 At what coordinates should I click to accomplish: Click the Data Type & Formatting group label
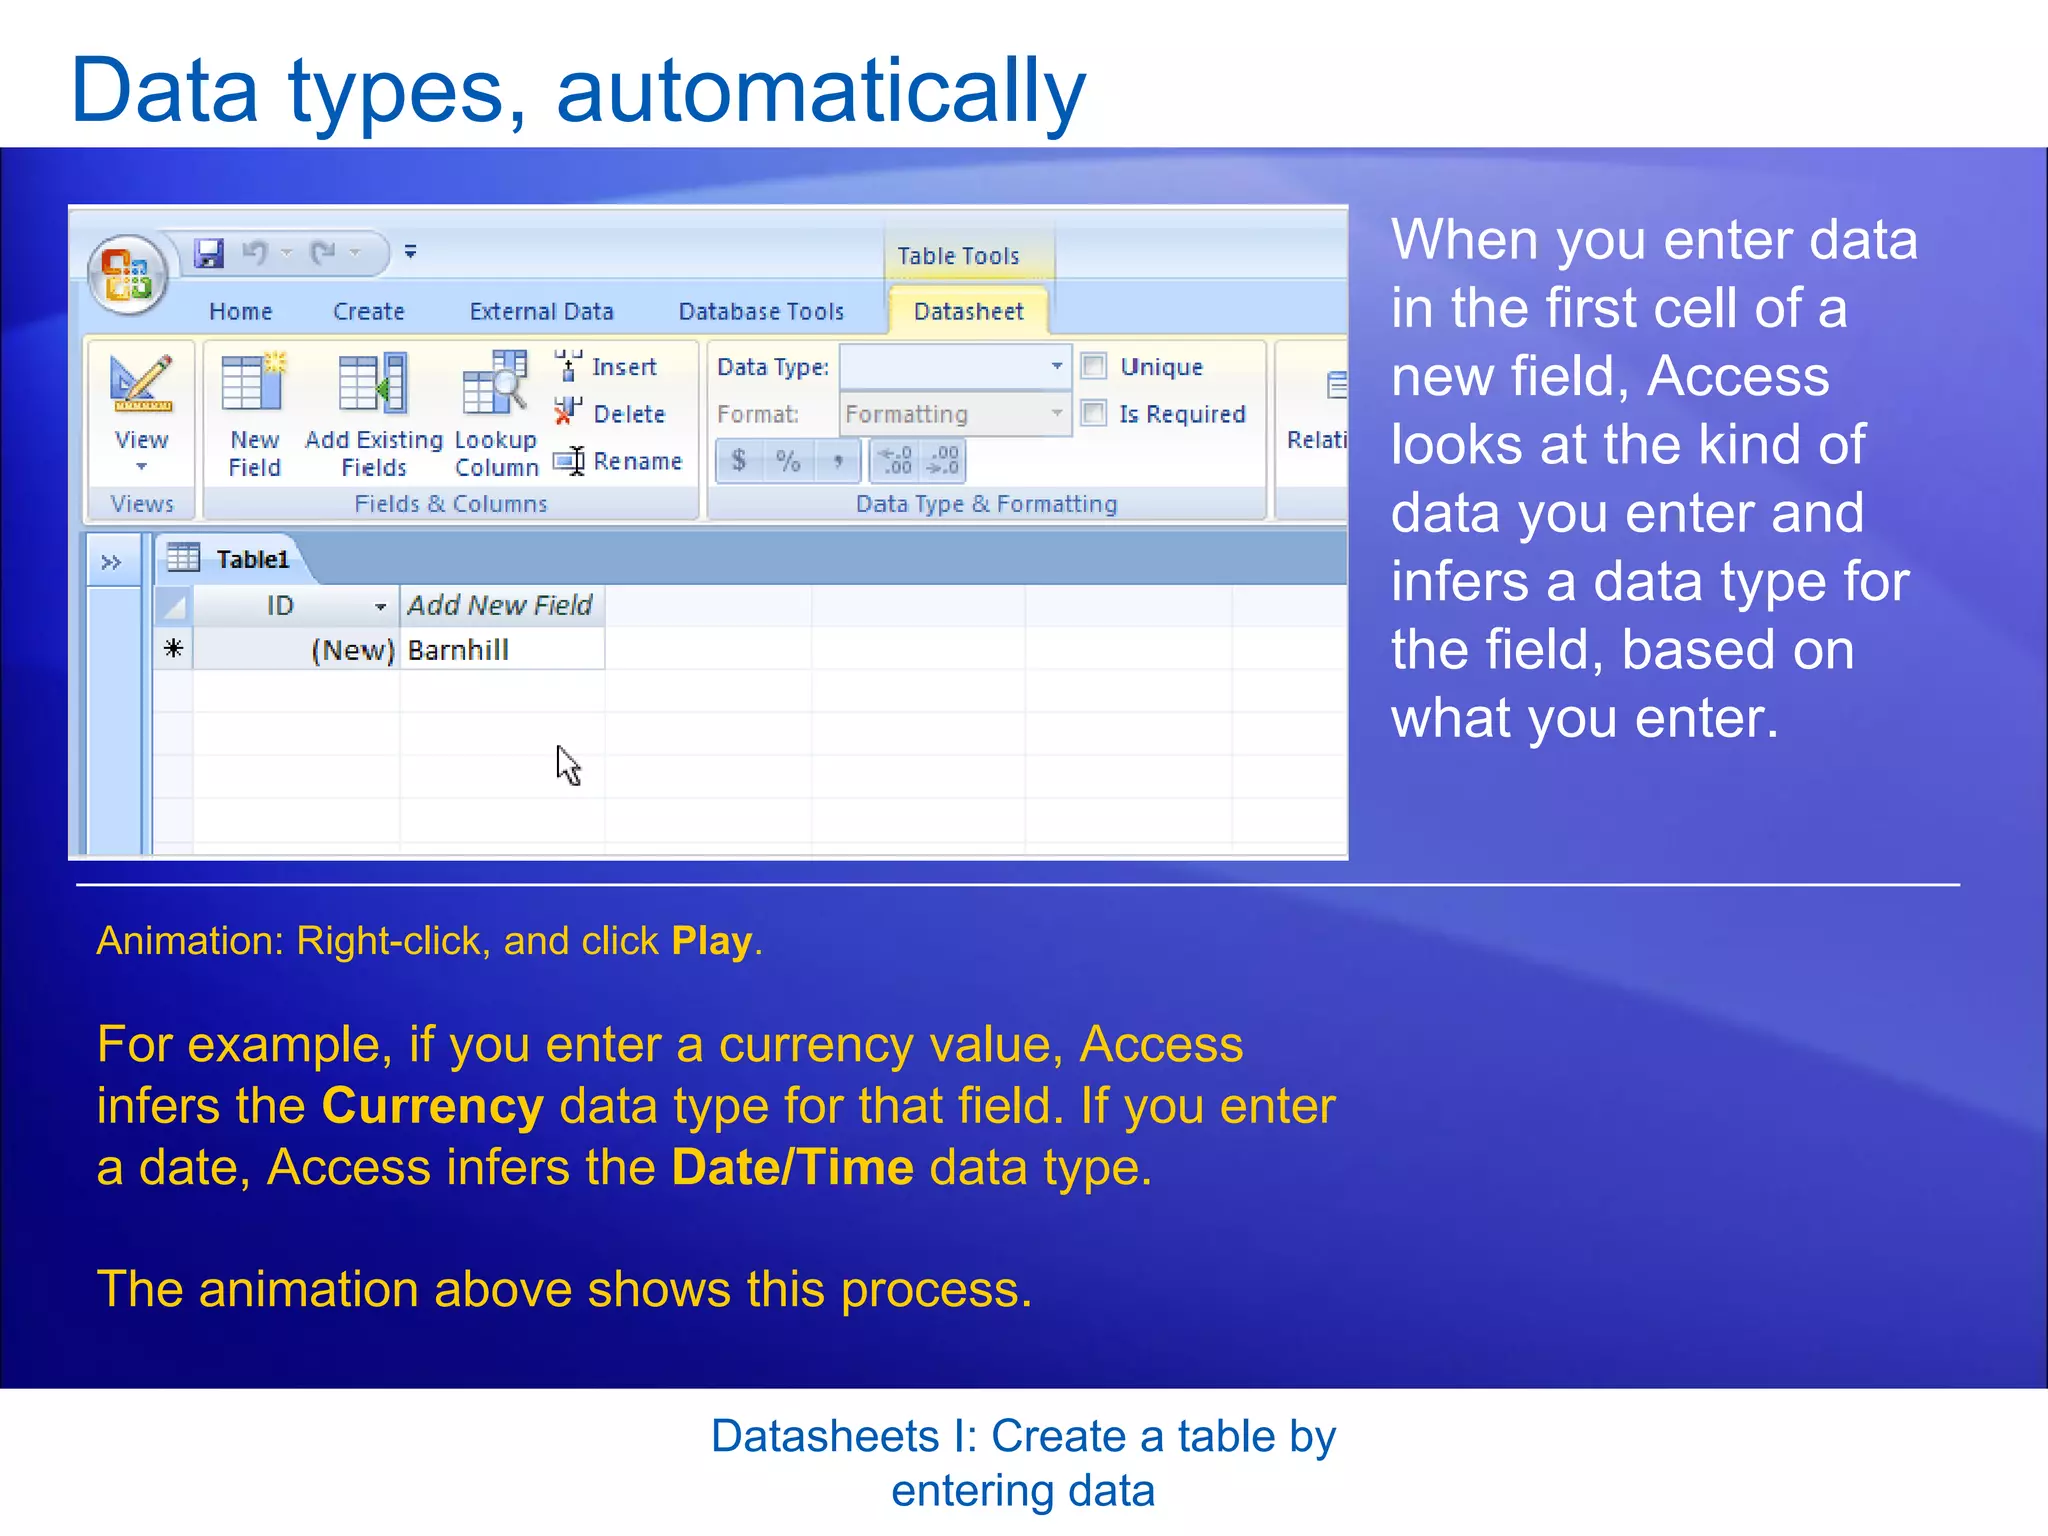pos(986,503)
